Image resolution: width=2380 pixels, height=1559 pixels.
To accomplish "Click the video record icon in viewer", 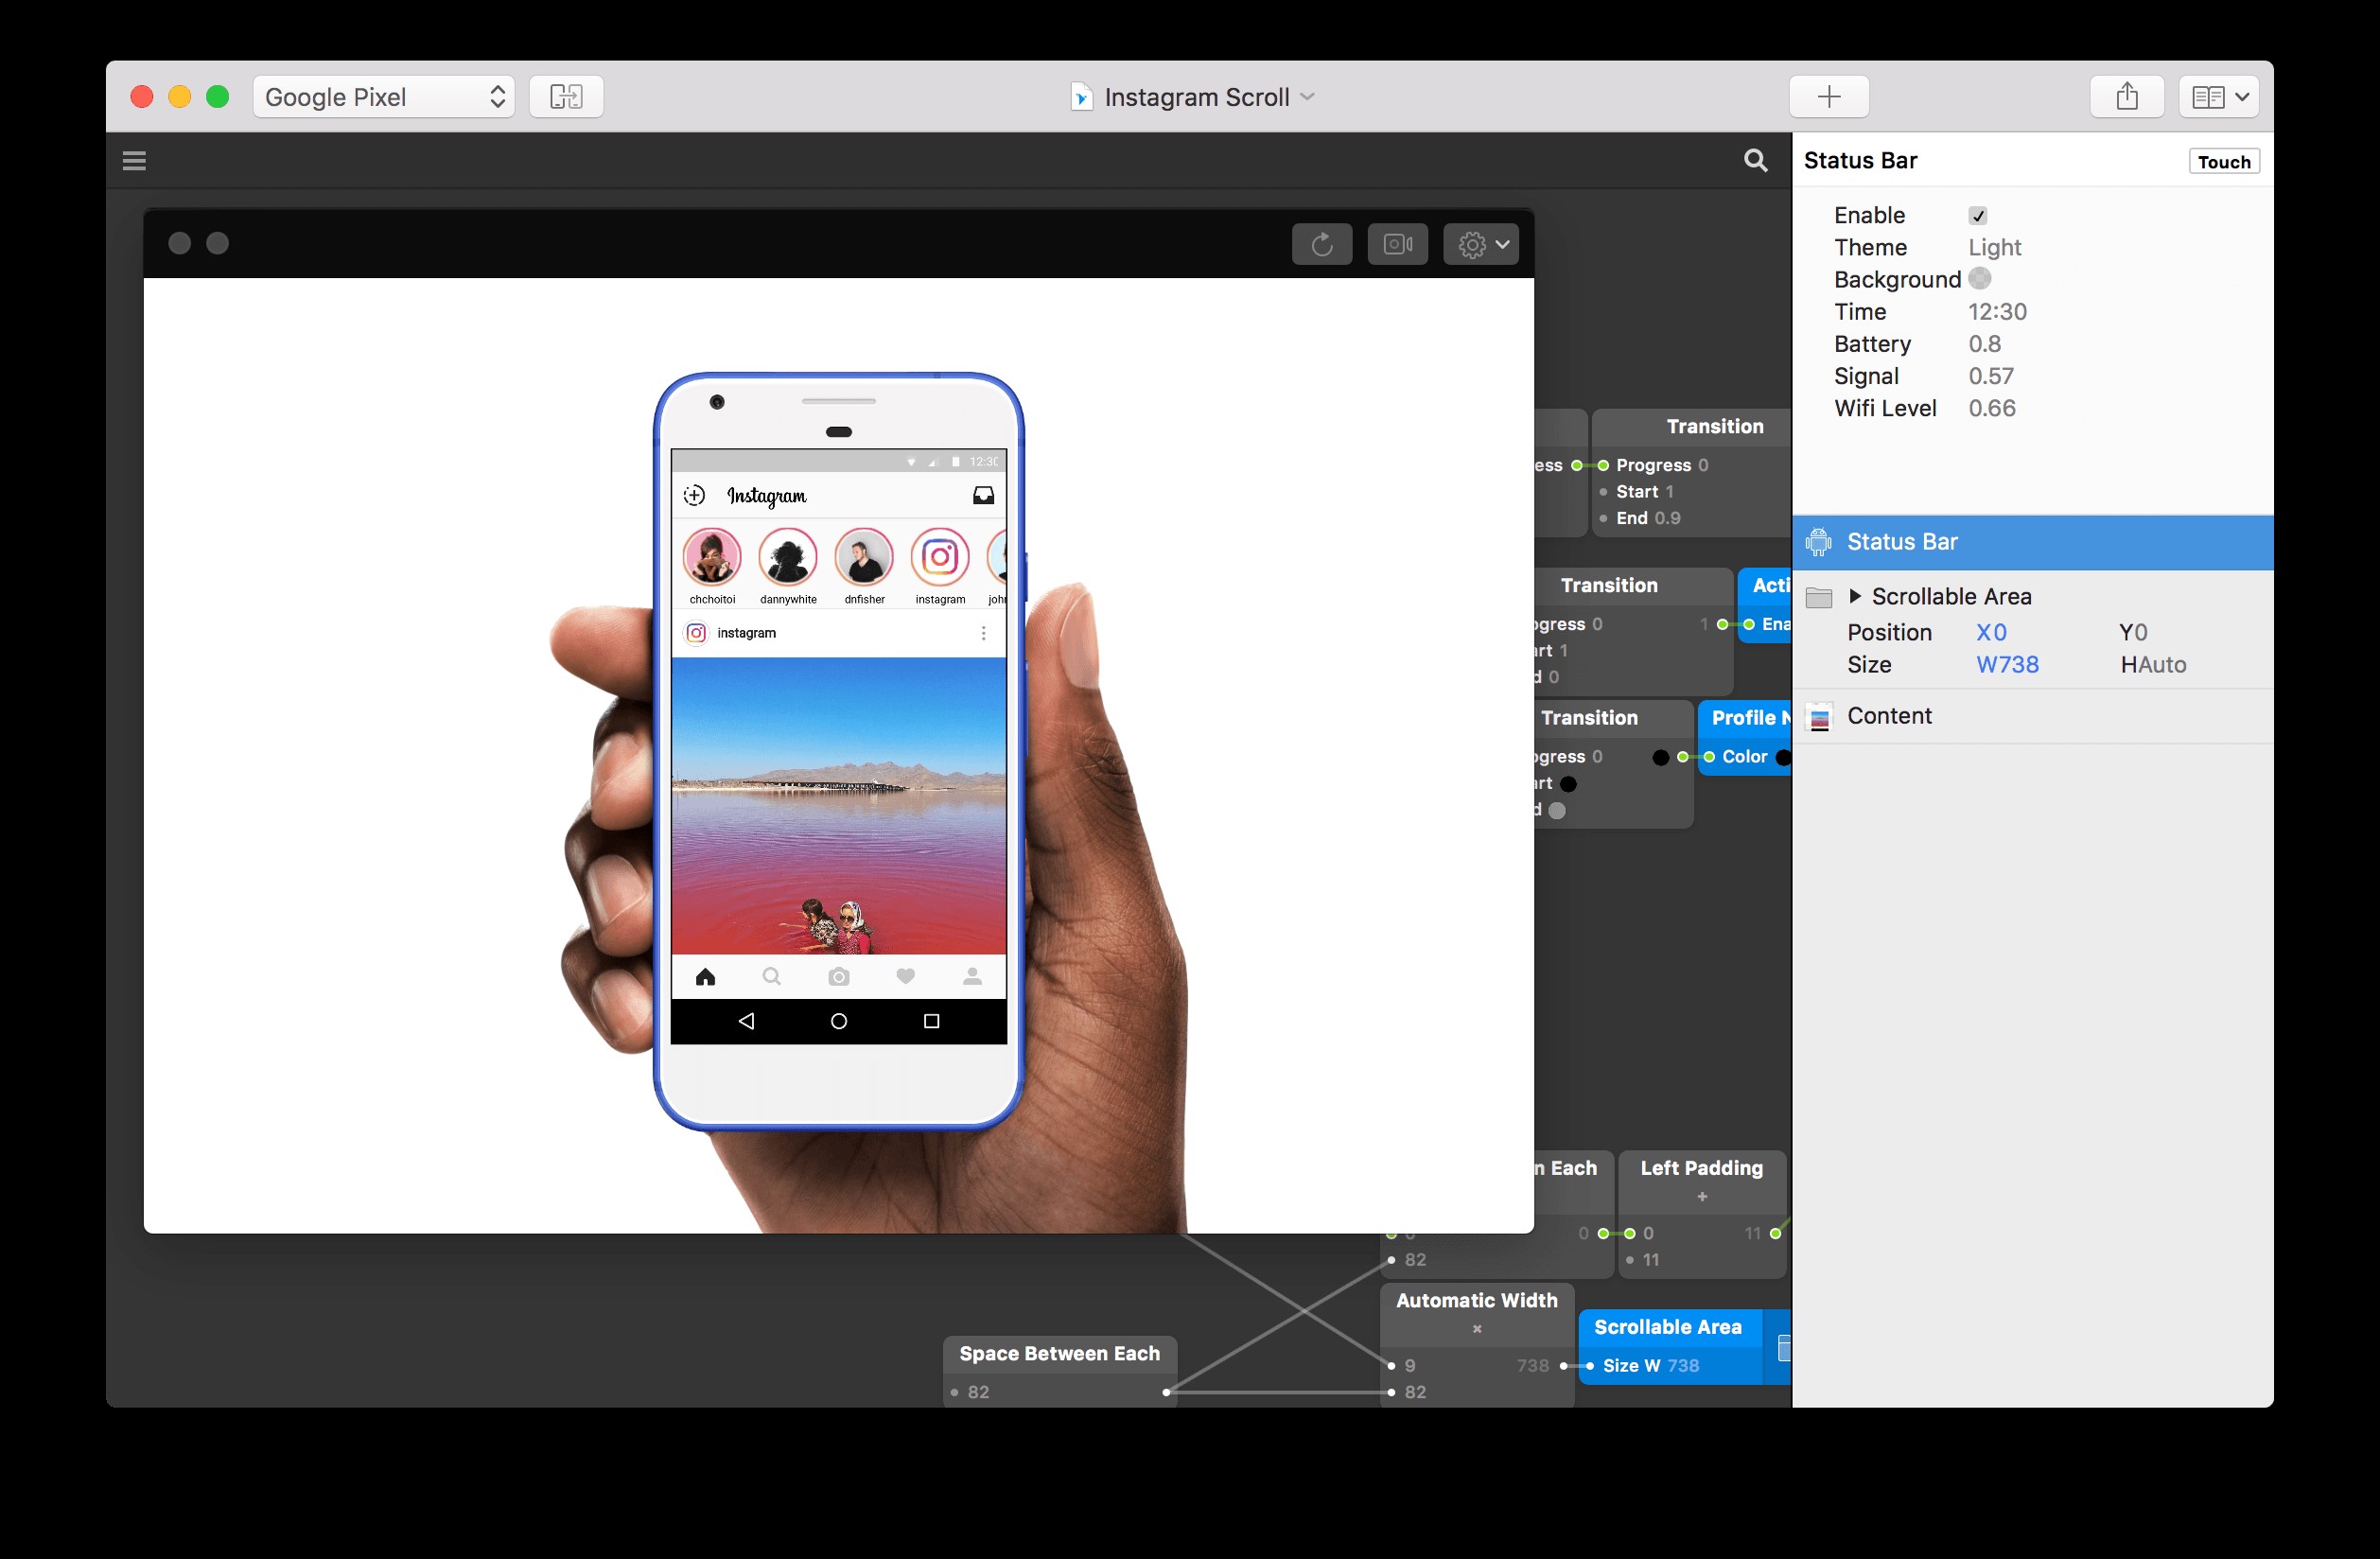I will 1397,244.
